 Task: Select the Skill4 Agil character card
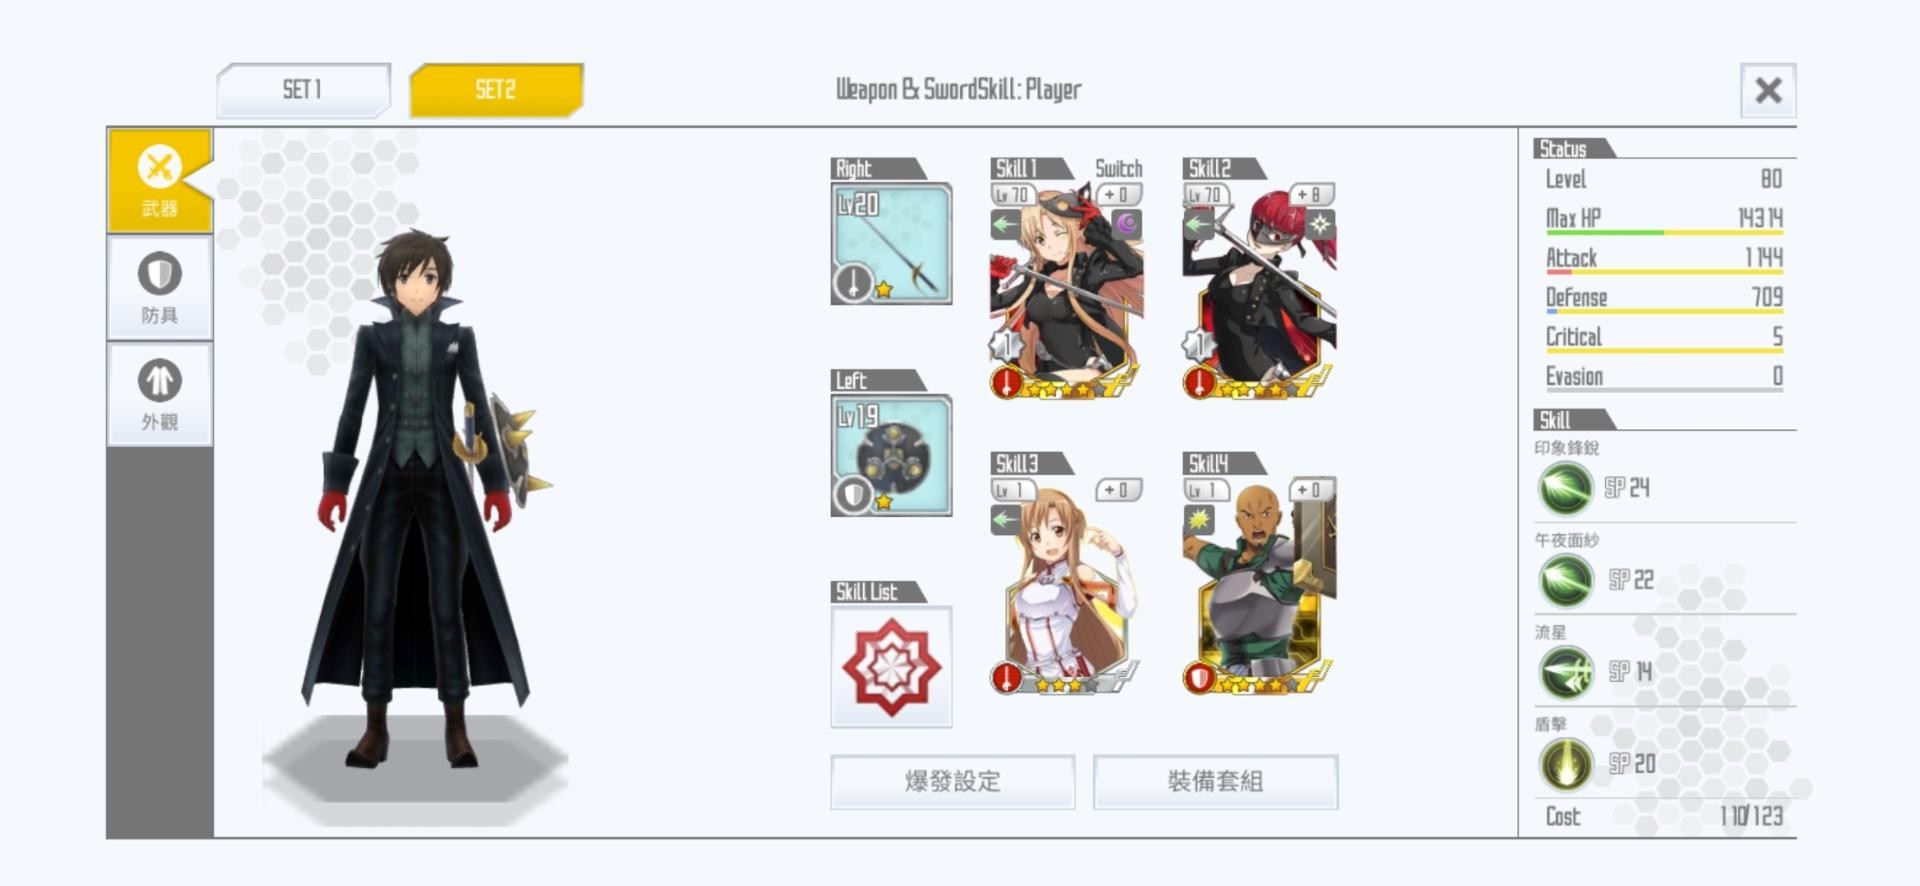1259,586
